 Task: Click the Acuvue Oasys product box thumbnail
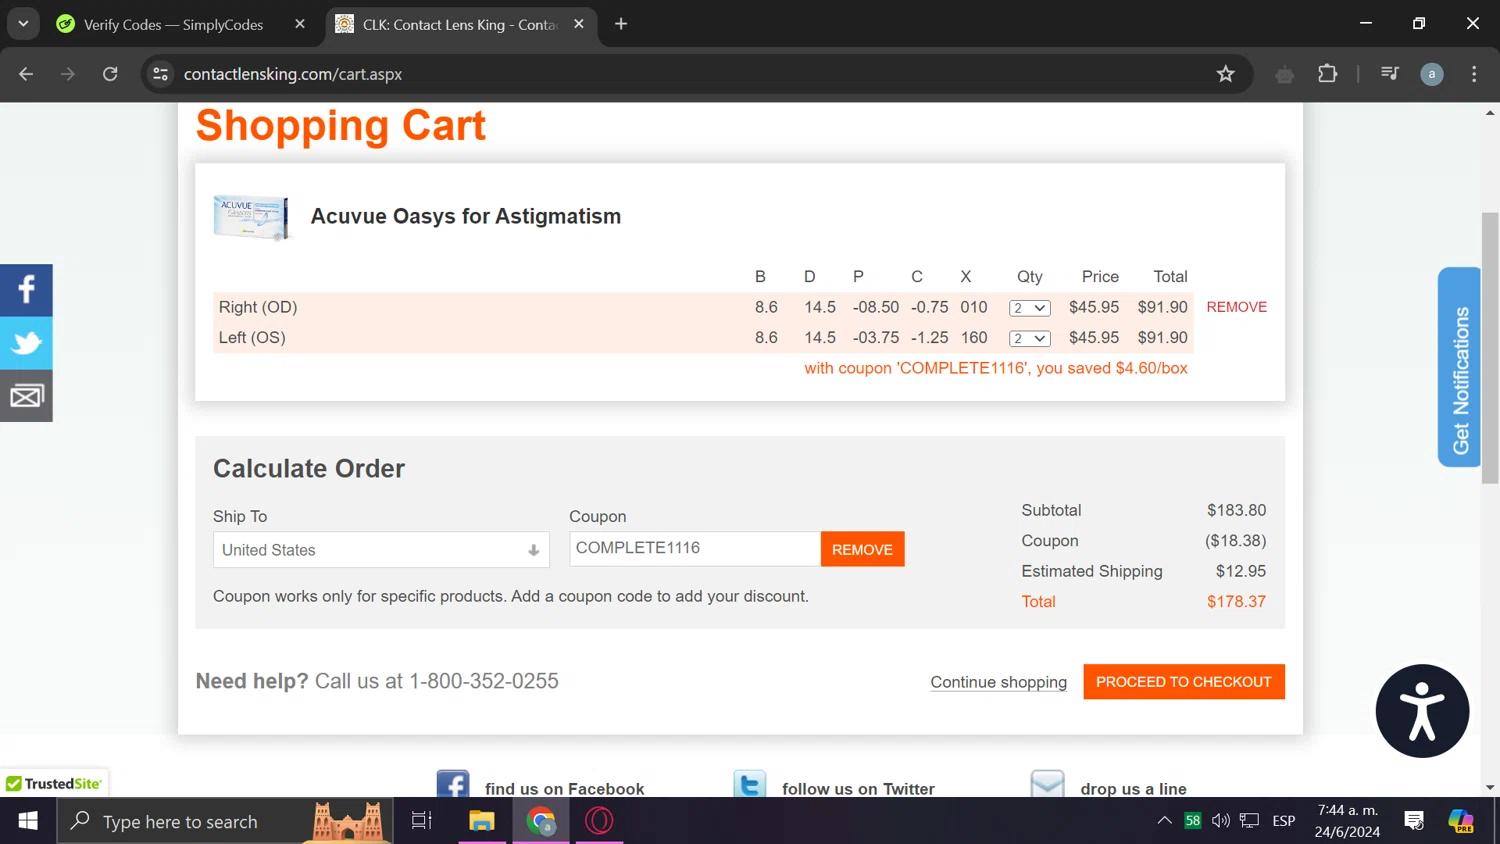click(x=251, y=217)
